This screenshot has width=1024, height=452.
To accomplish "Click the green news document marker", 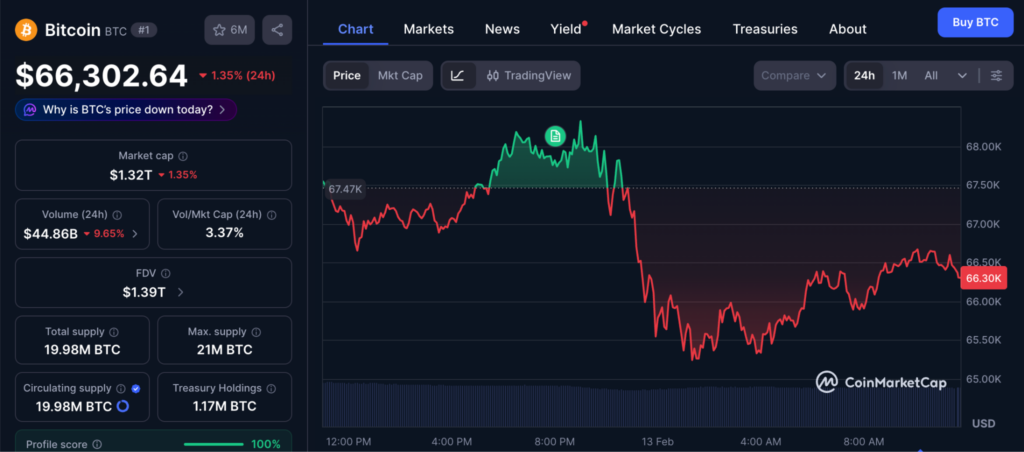I will coord(555,136).
